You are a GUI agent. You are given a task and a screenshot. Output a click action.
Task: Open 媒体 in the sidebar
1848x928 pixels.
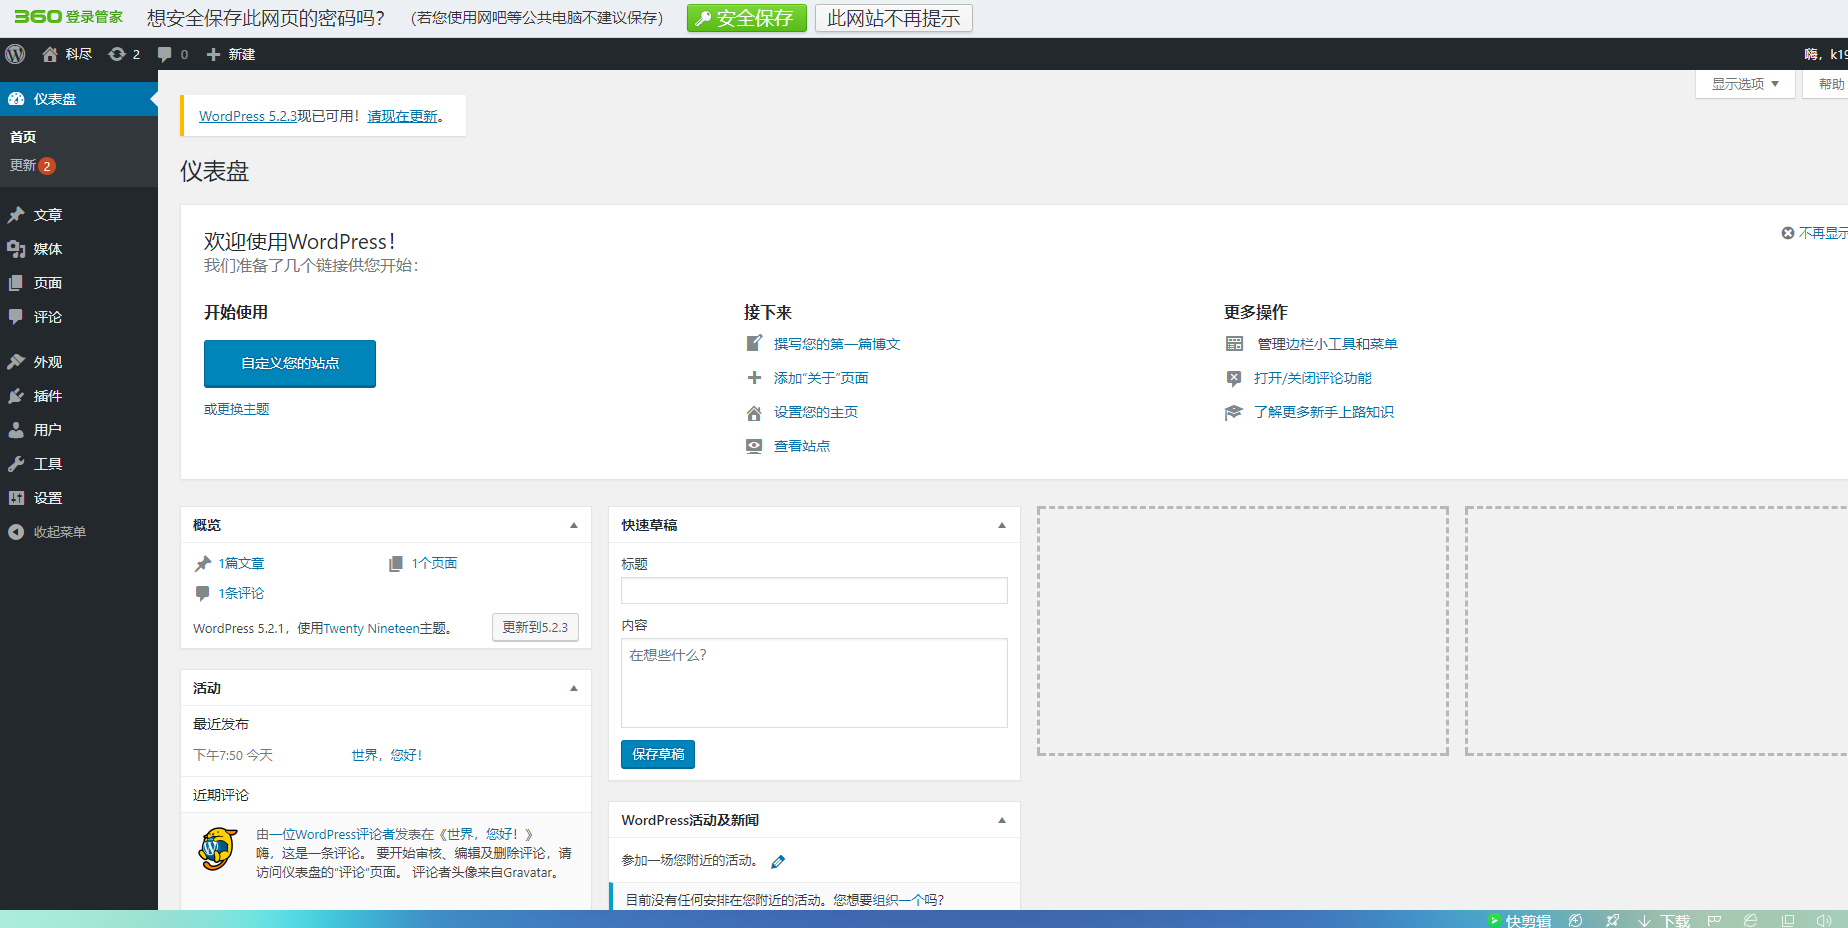79,249
